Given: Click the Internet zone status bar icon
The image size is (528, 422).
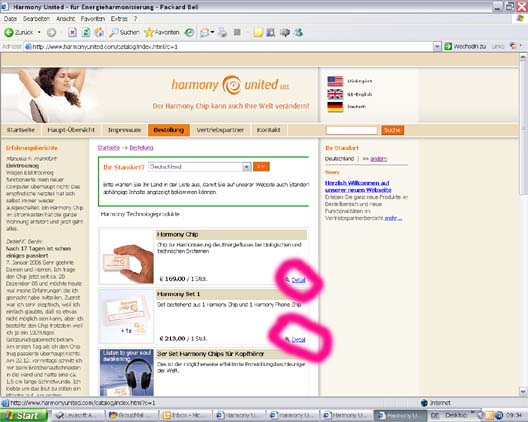Looking at the screenshot, I should [x=424, y=403].
